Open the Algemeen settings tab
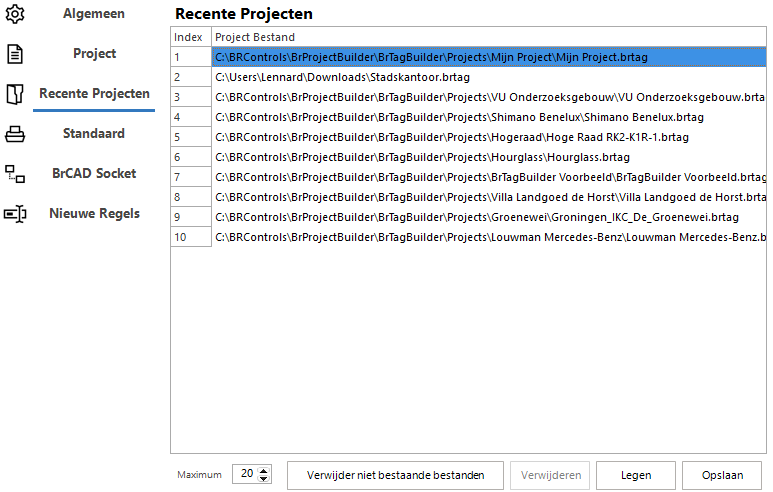Screen dimensions: 773x492 [94, 14]
